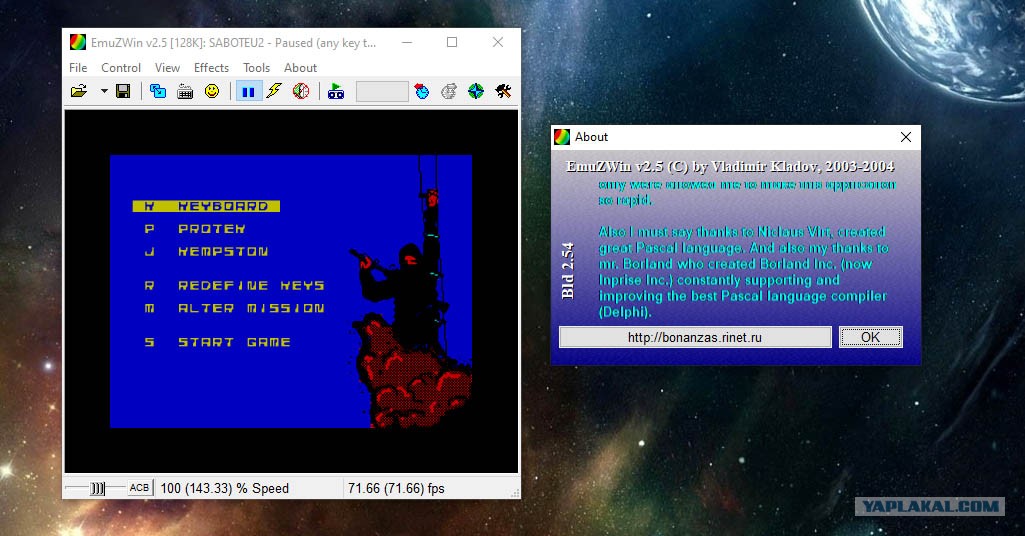Open the File menu
The width and height of the screenshot is (1025, 536).
pos(78,68)
